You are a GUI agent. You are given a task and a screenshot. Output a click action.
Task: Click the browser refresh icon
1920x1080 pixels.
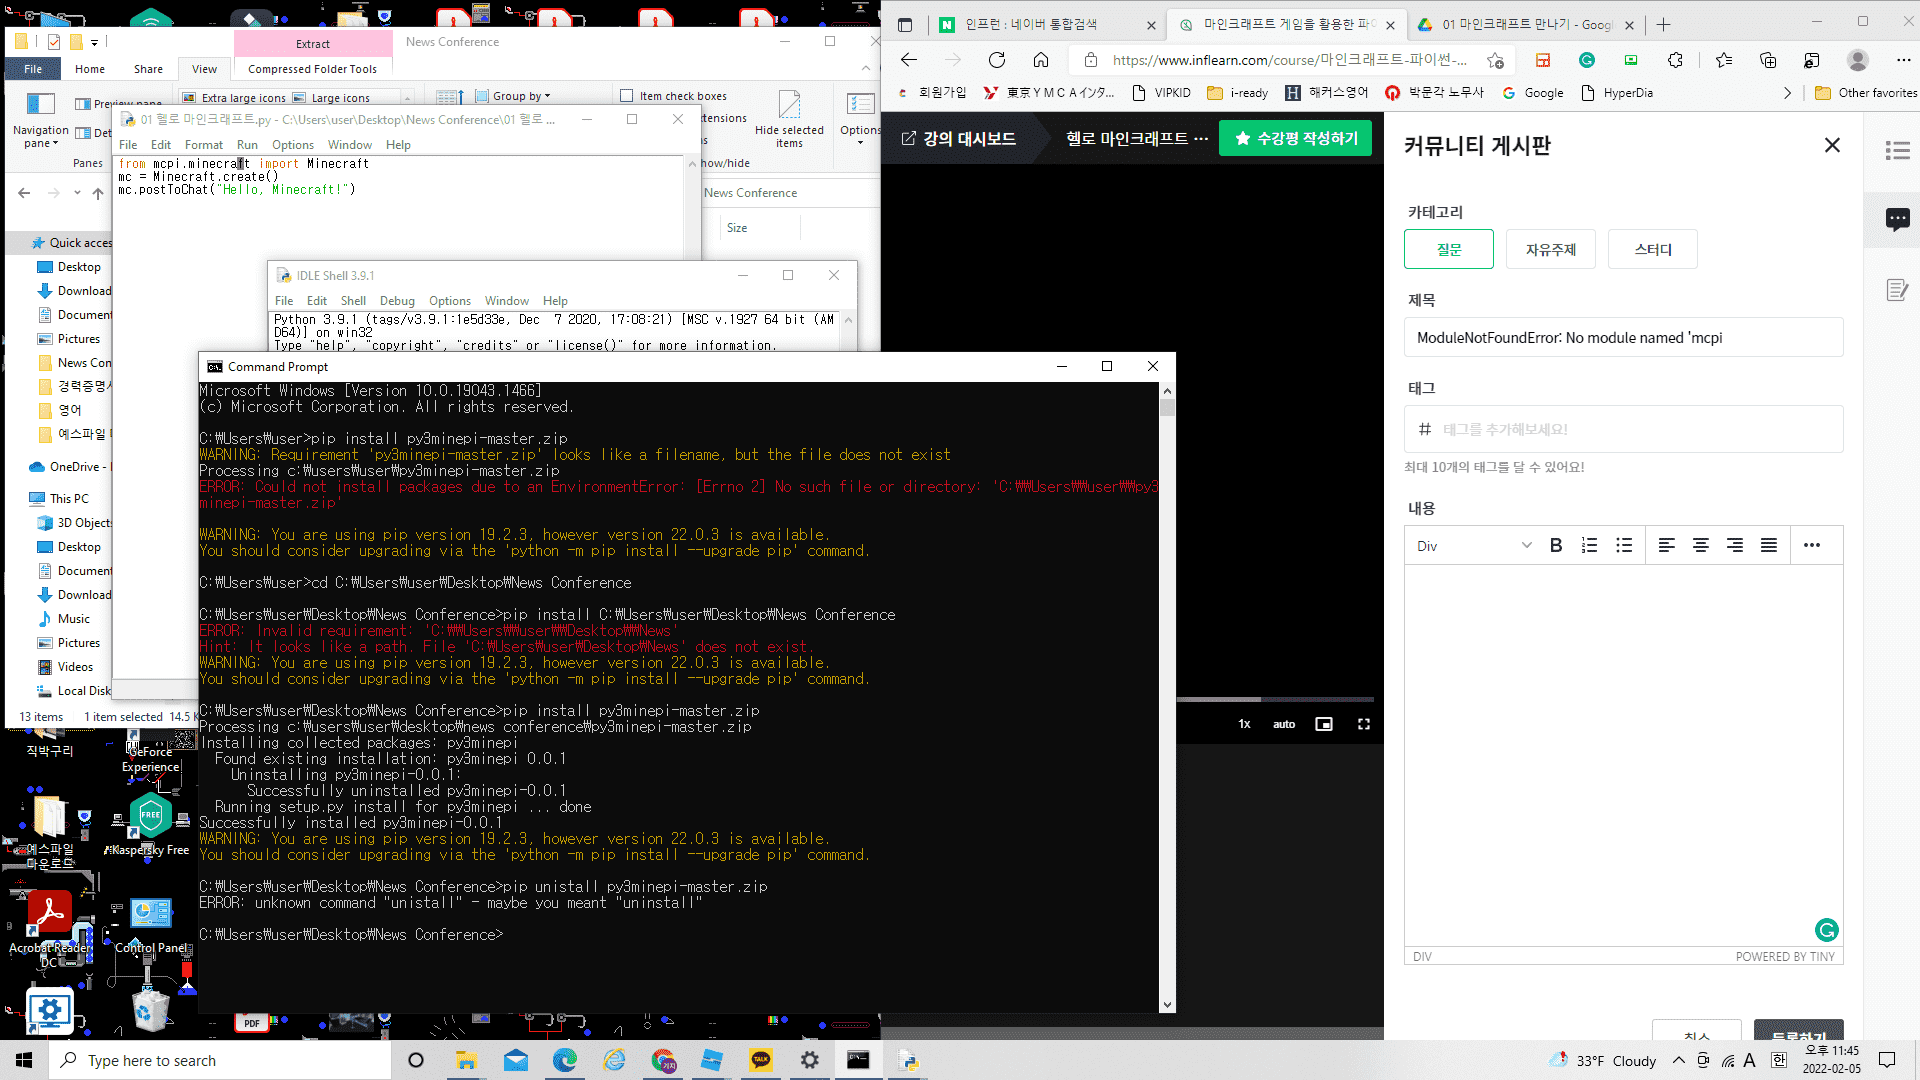tap(997, 60)
